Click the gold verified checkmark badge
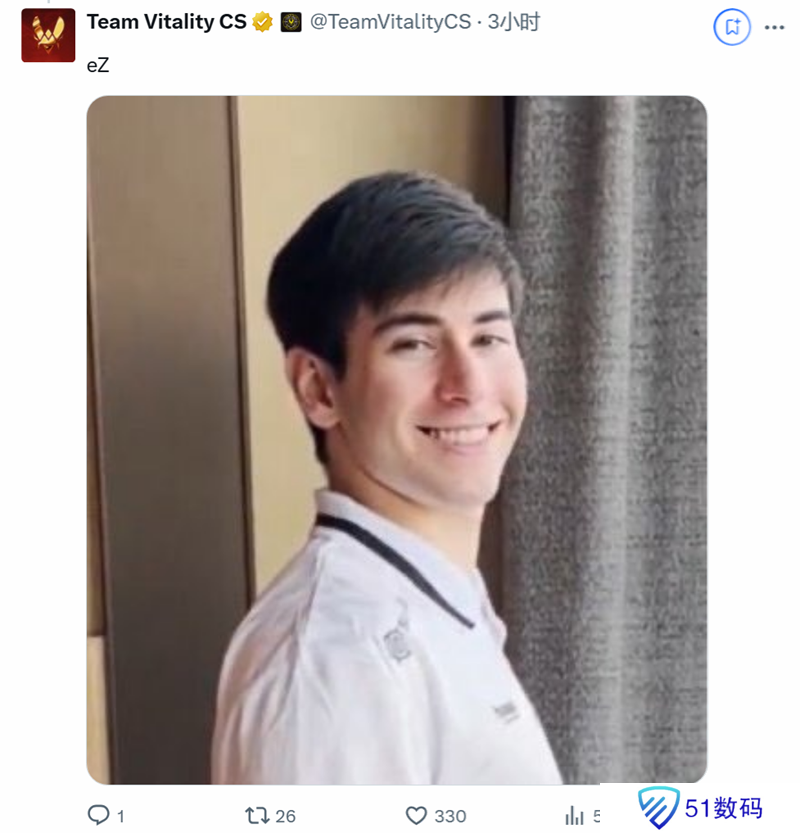The image size is (800, 833). click(x=262, y=22)
